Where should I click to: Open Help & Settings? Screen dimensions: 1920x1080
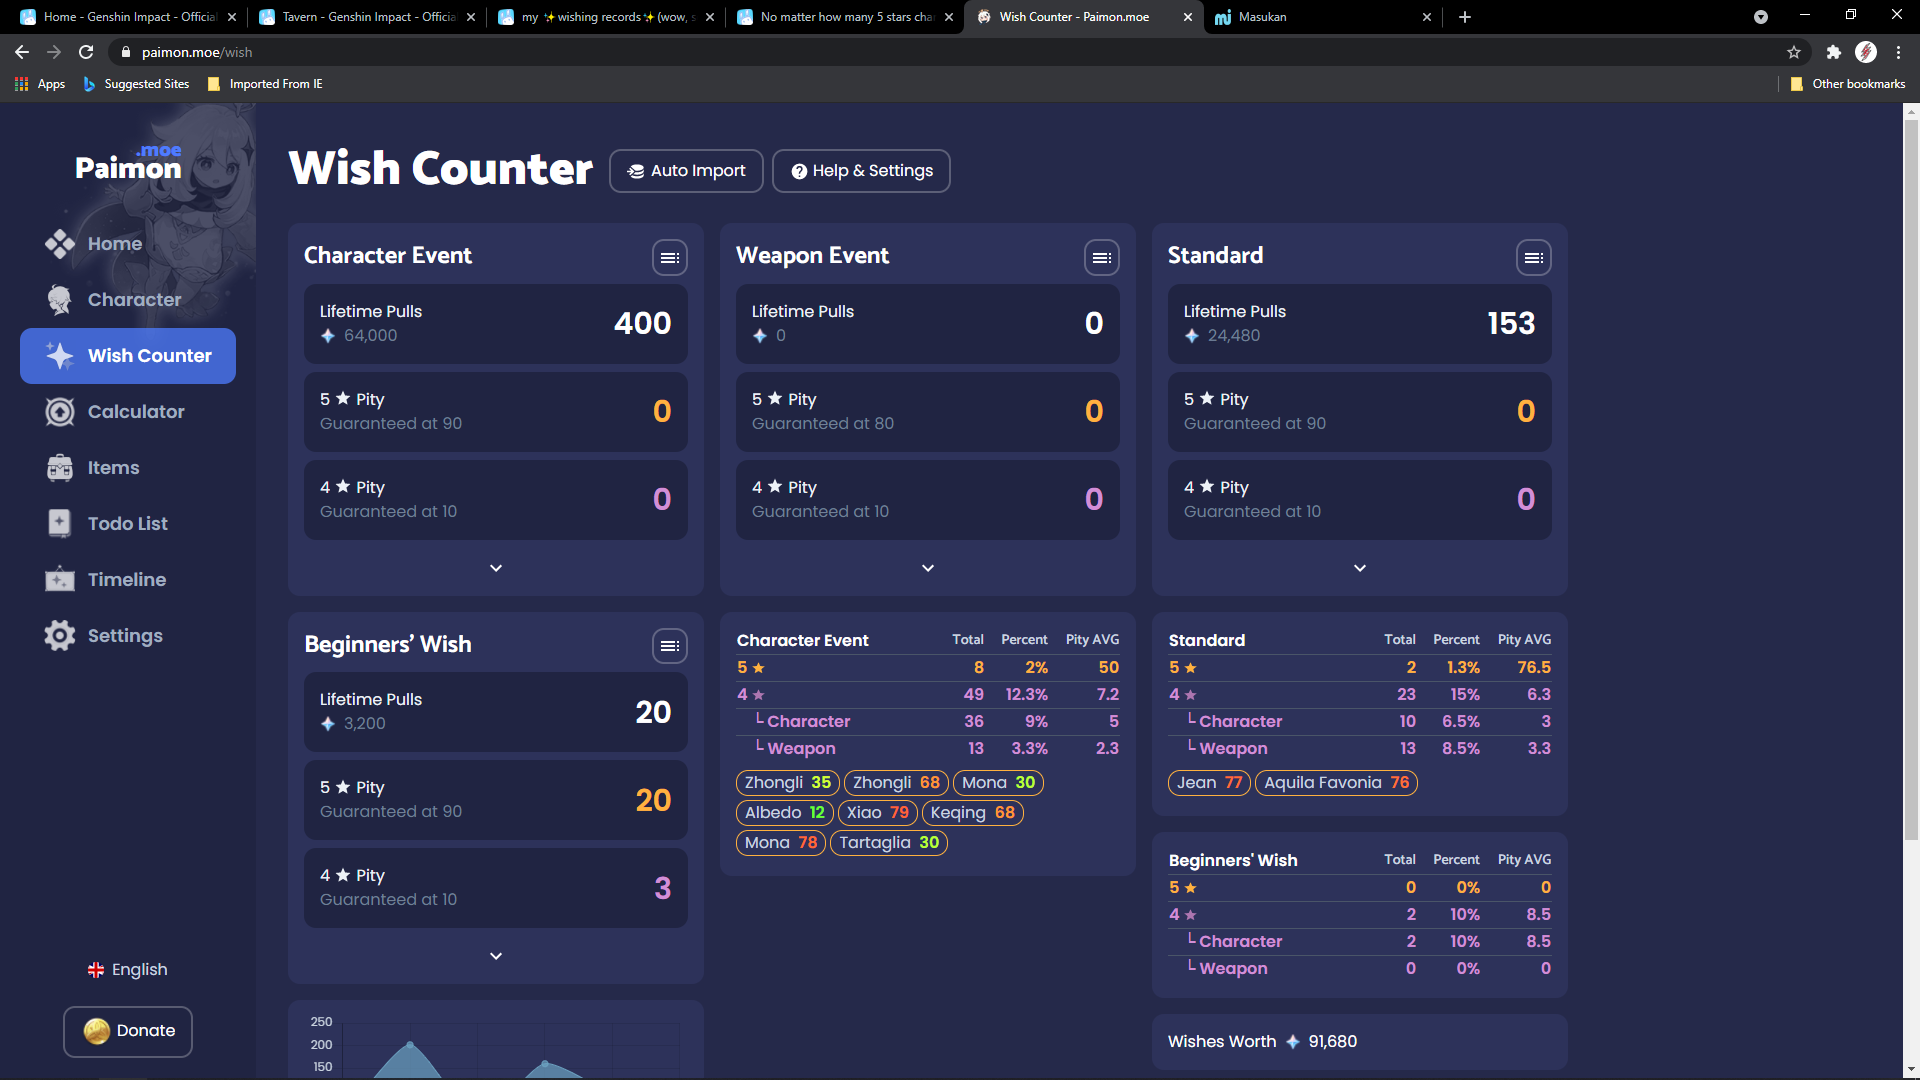(x=861, y=171)
